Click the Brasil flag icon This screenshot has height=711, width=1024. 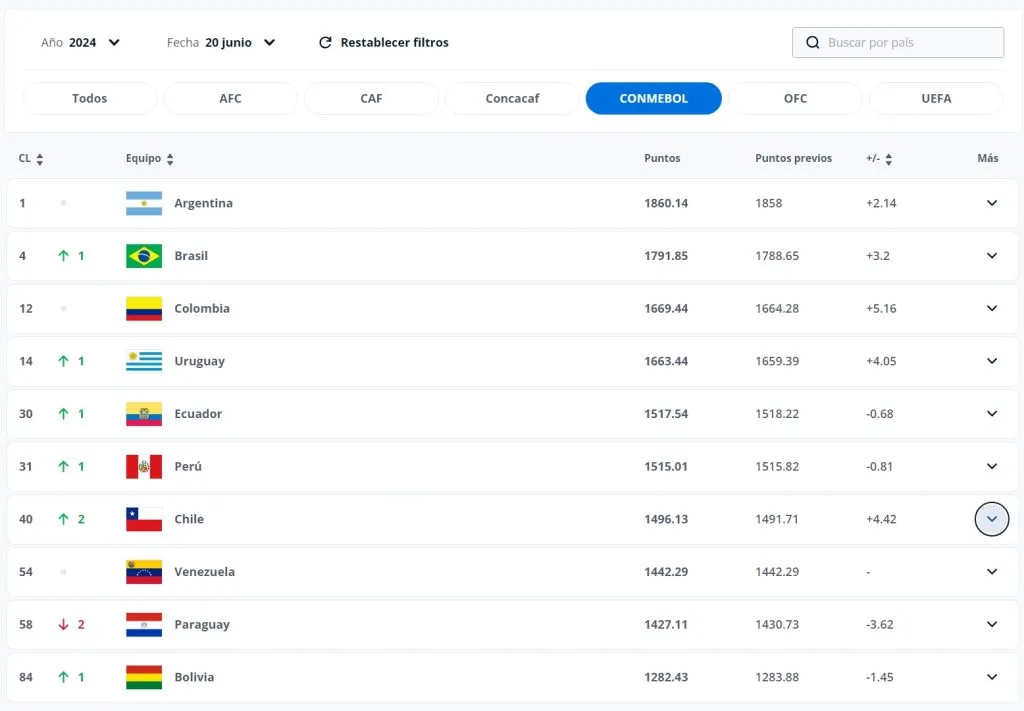pos(144,256)
